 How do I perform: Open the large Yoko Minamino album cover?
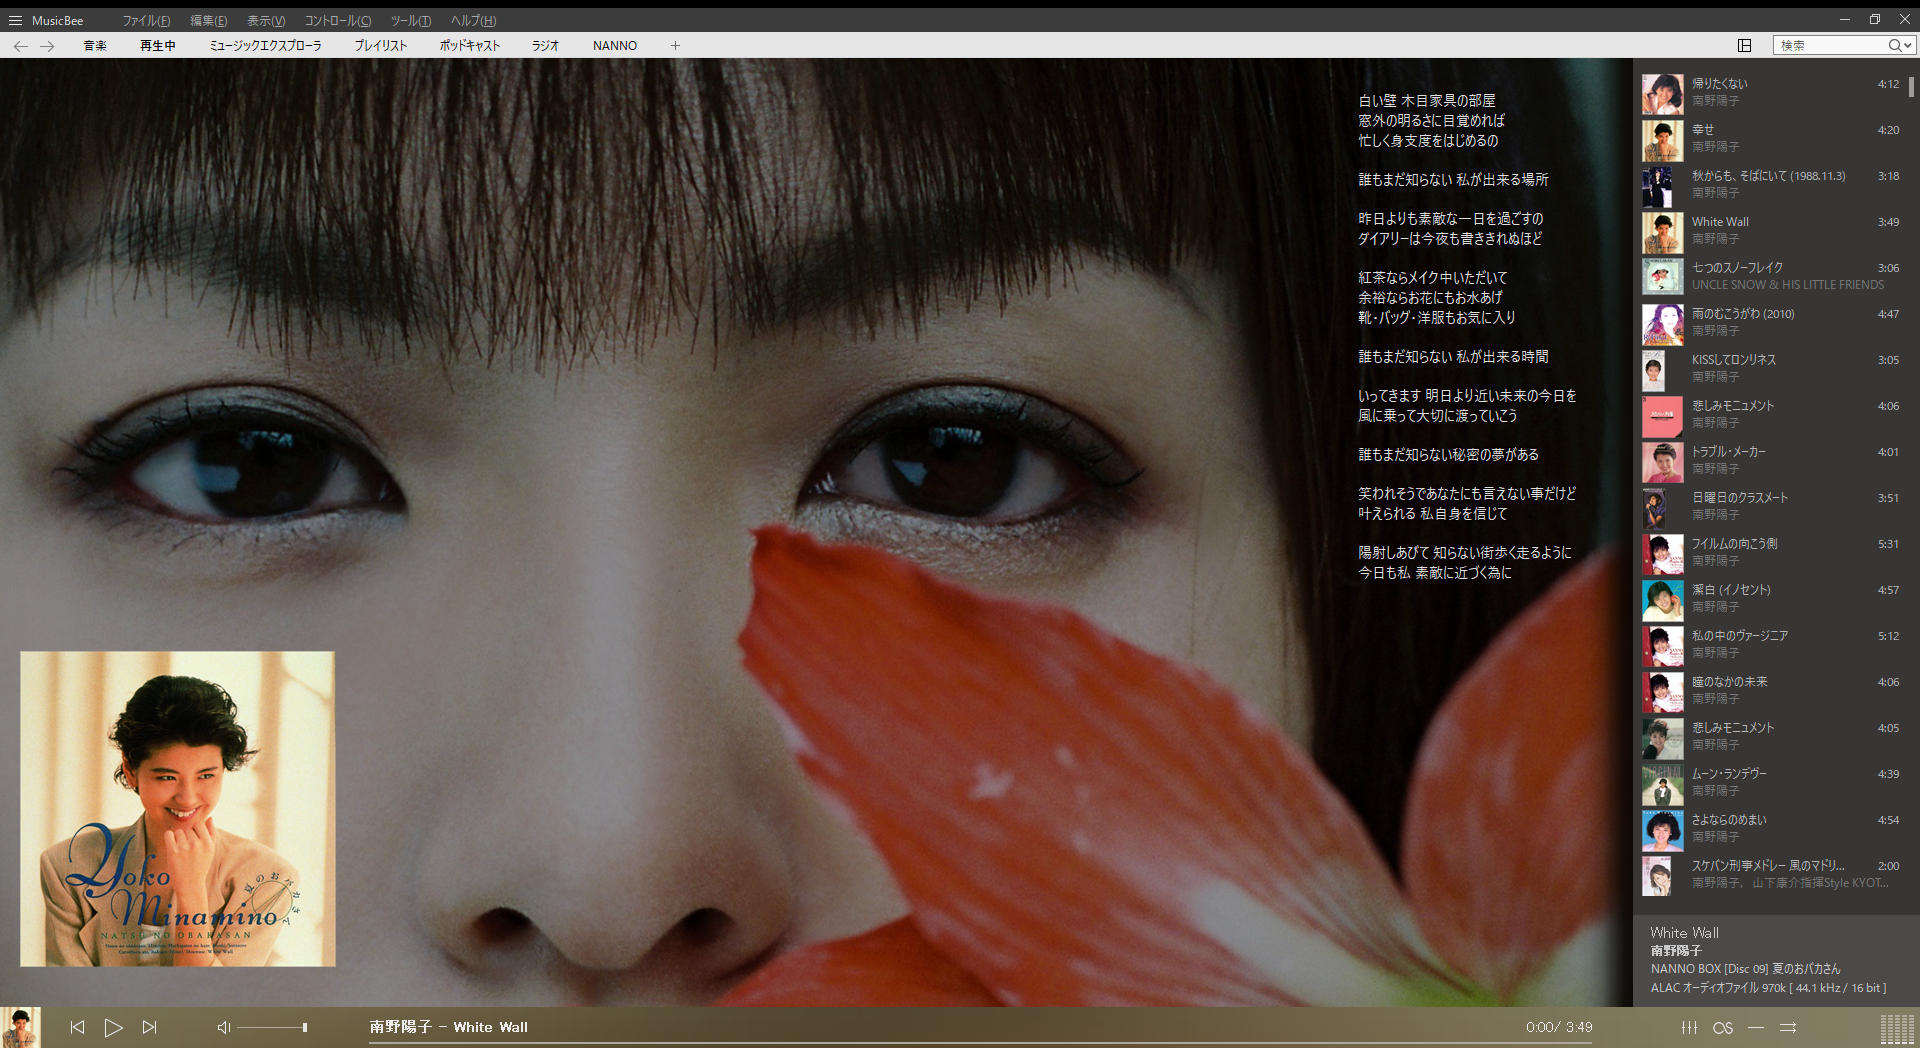coord(178,809)
